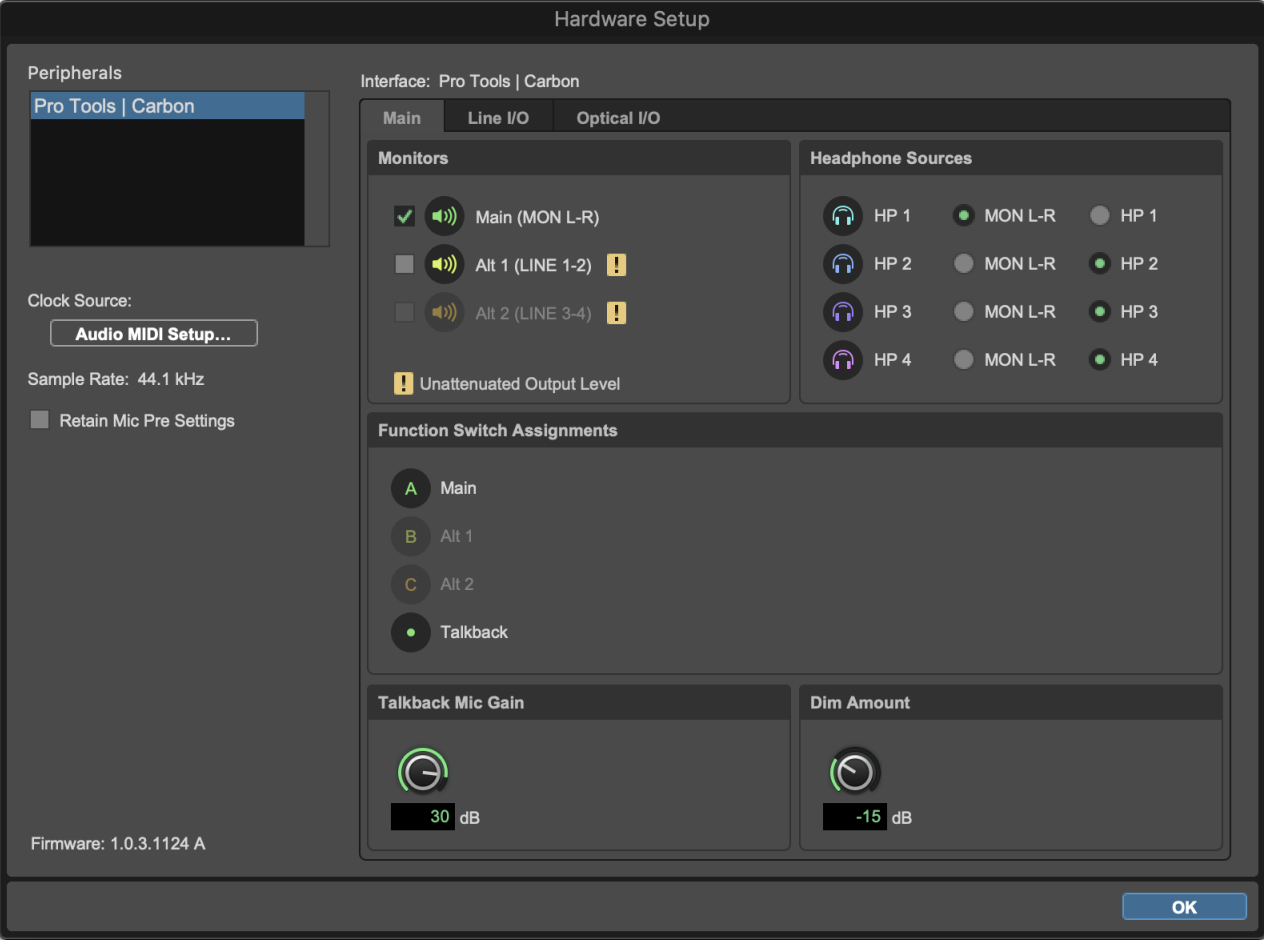
Task: Select MON L-R source for HP 4
Action: (x=964, y=359)
